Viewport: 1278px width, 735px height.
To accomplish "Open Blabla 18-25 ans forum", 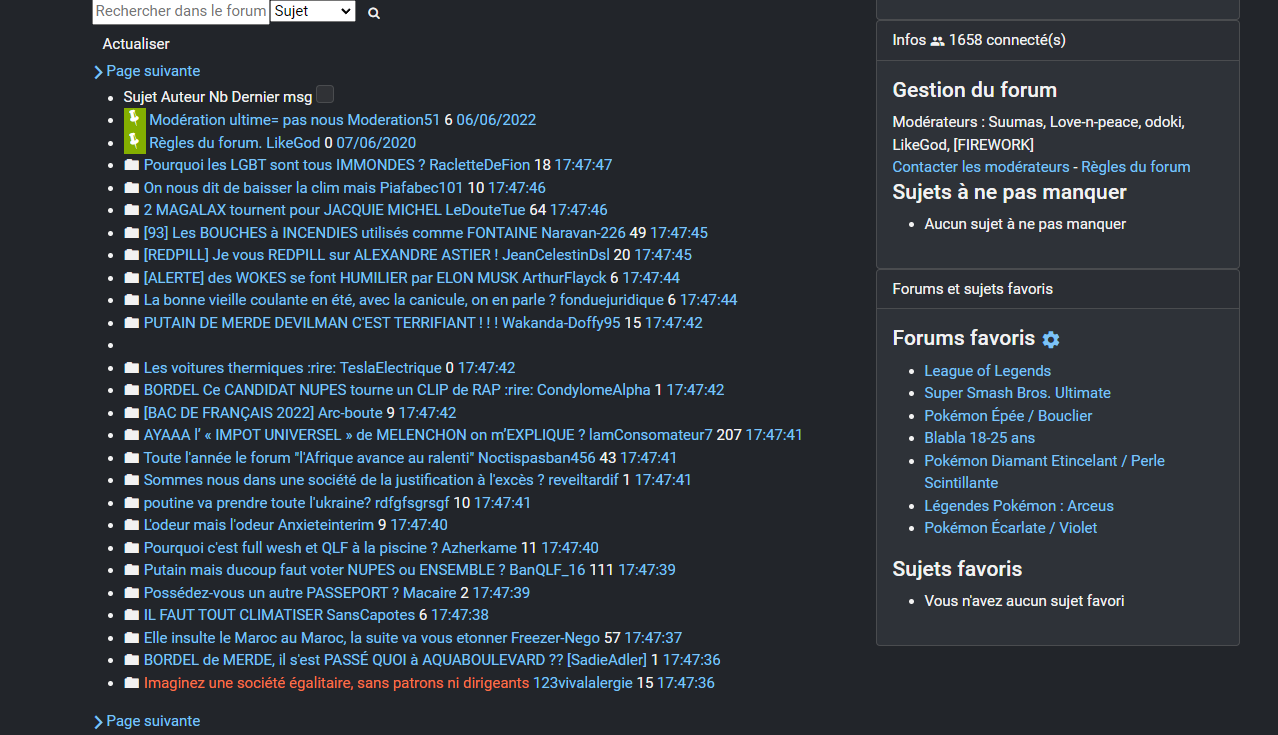I will coord(979,438).
